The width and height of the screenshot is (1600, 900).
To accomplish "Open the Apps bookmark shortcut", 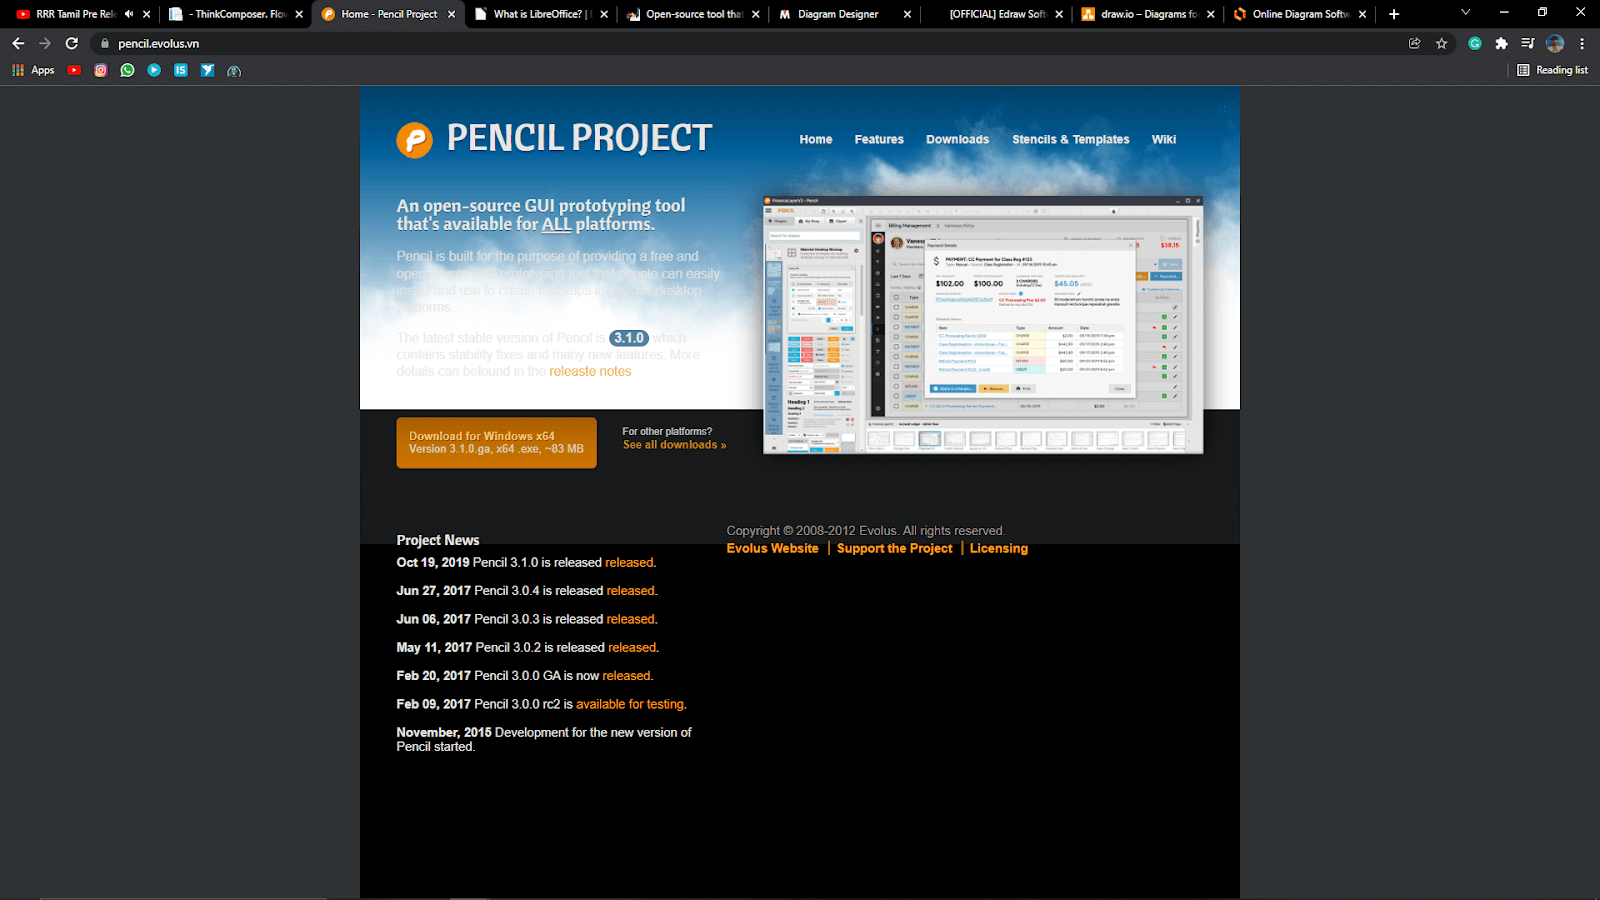I will (33, 70).
